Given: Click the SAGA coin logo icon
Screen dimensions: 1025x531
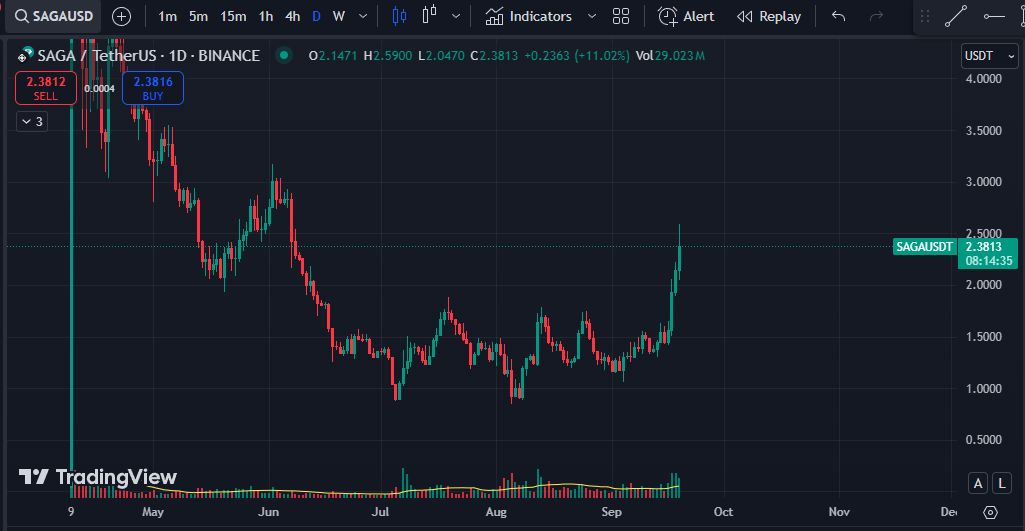Looking at the screenshot, I should coord(25,56).
